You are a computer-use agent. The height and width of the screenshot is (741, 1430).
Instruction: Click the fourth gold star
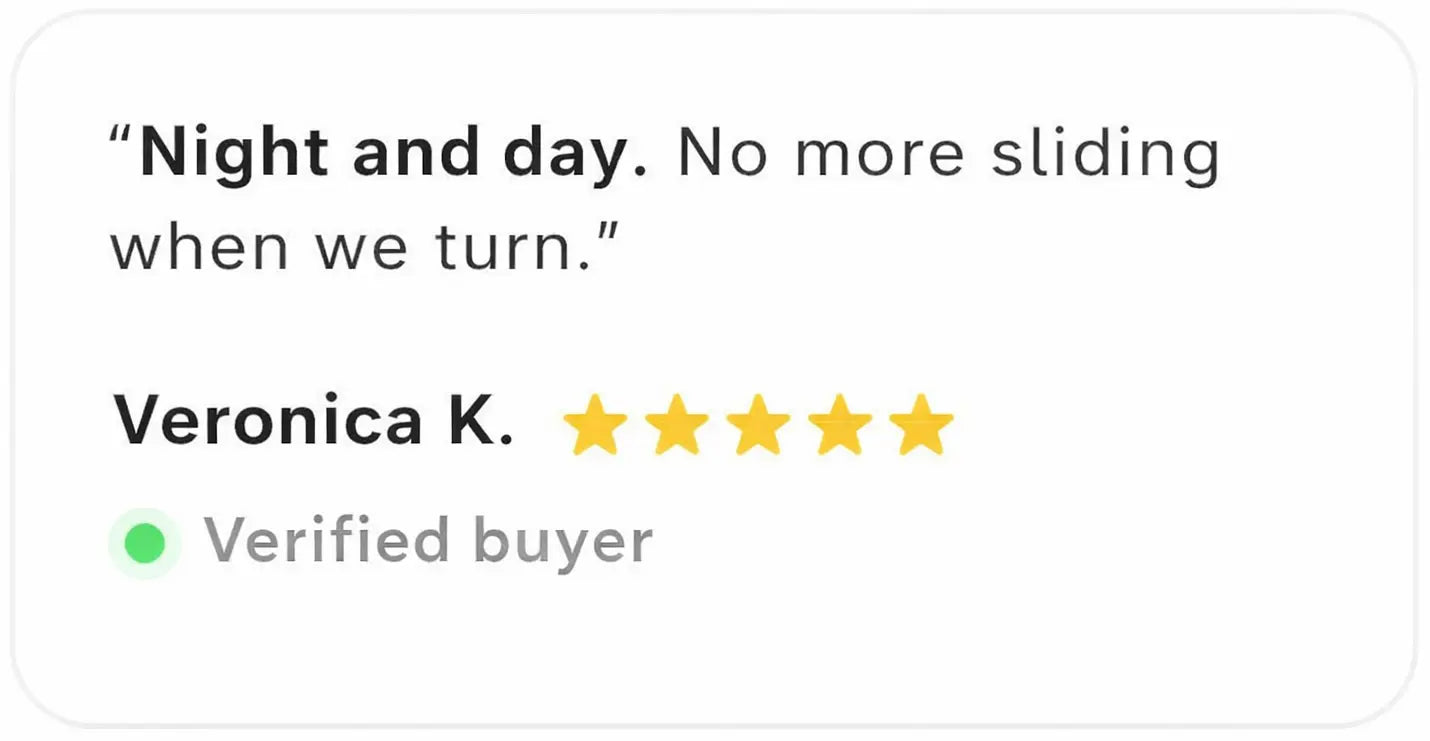[840, 425]
